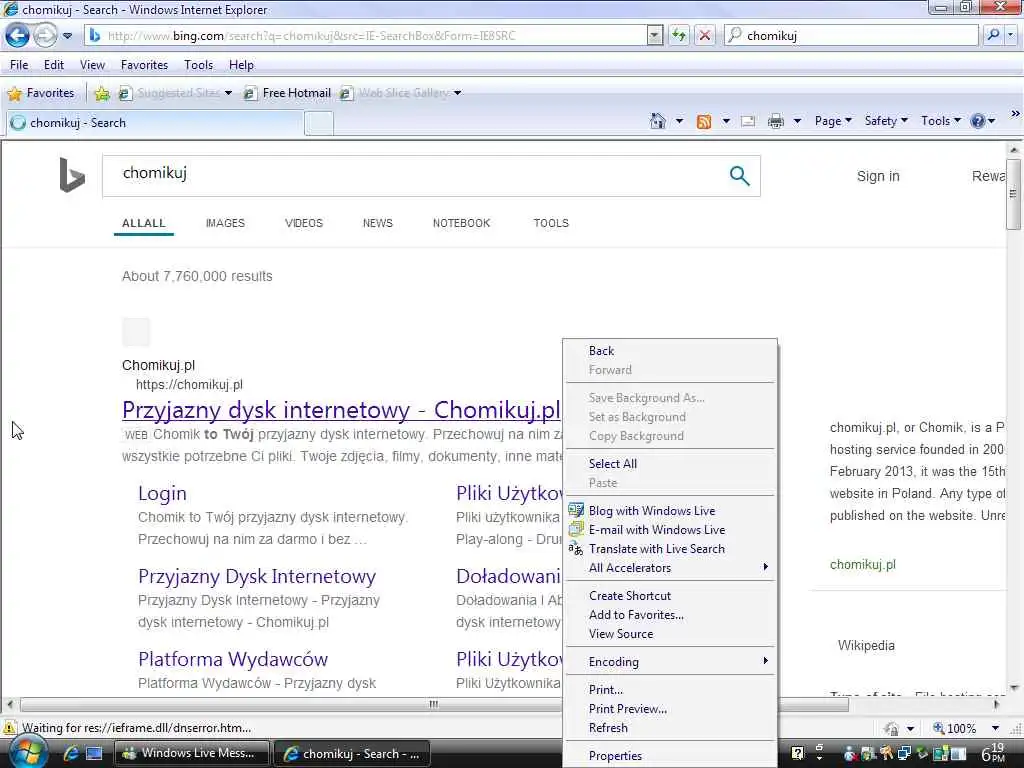Click the Home icon in command bar
Screen dimensions: 1024x768
pos(658,121)
